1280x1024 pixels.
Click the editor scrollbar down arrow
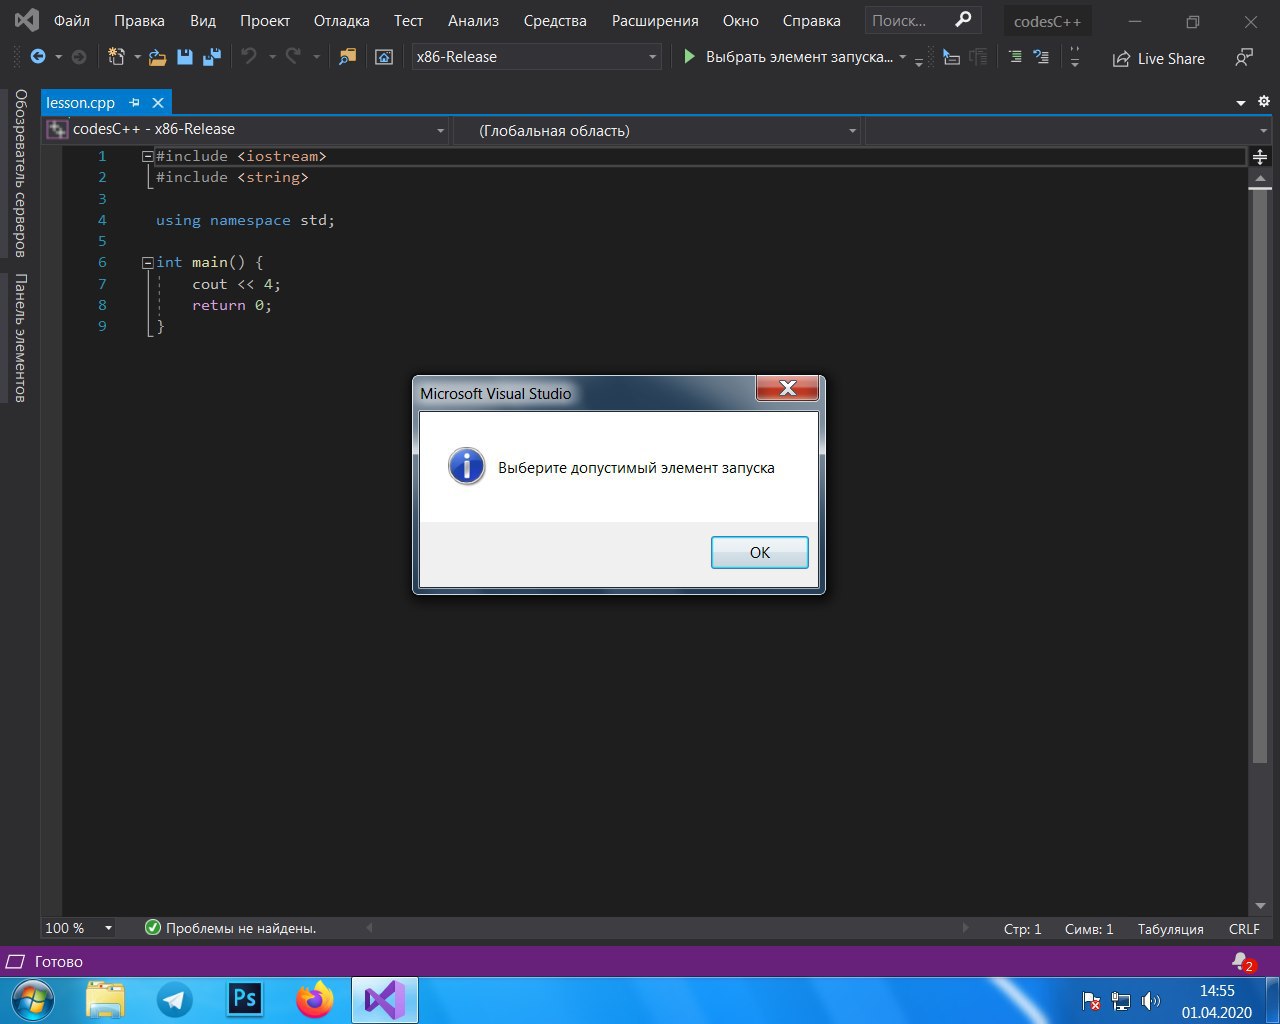[x=1260, y=905]
